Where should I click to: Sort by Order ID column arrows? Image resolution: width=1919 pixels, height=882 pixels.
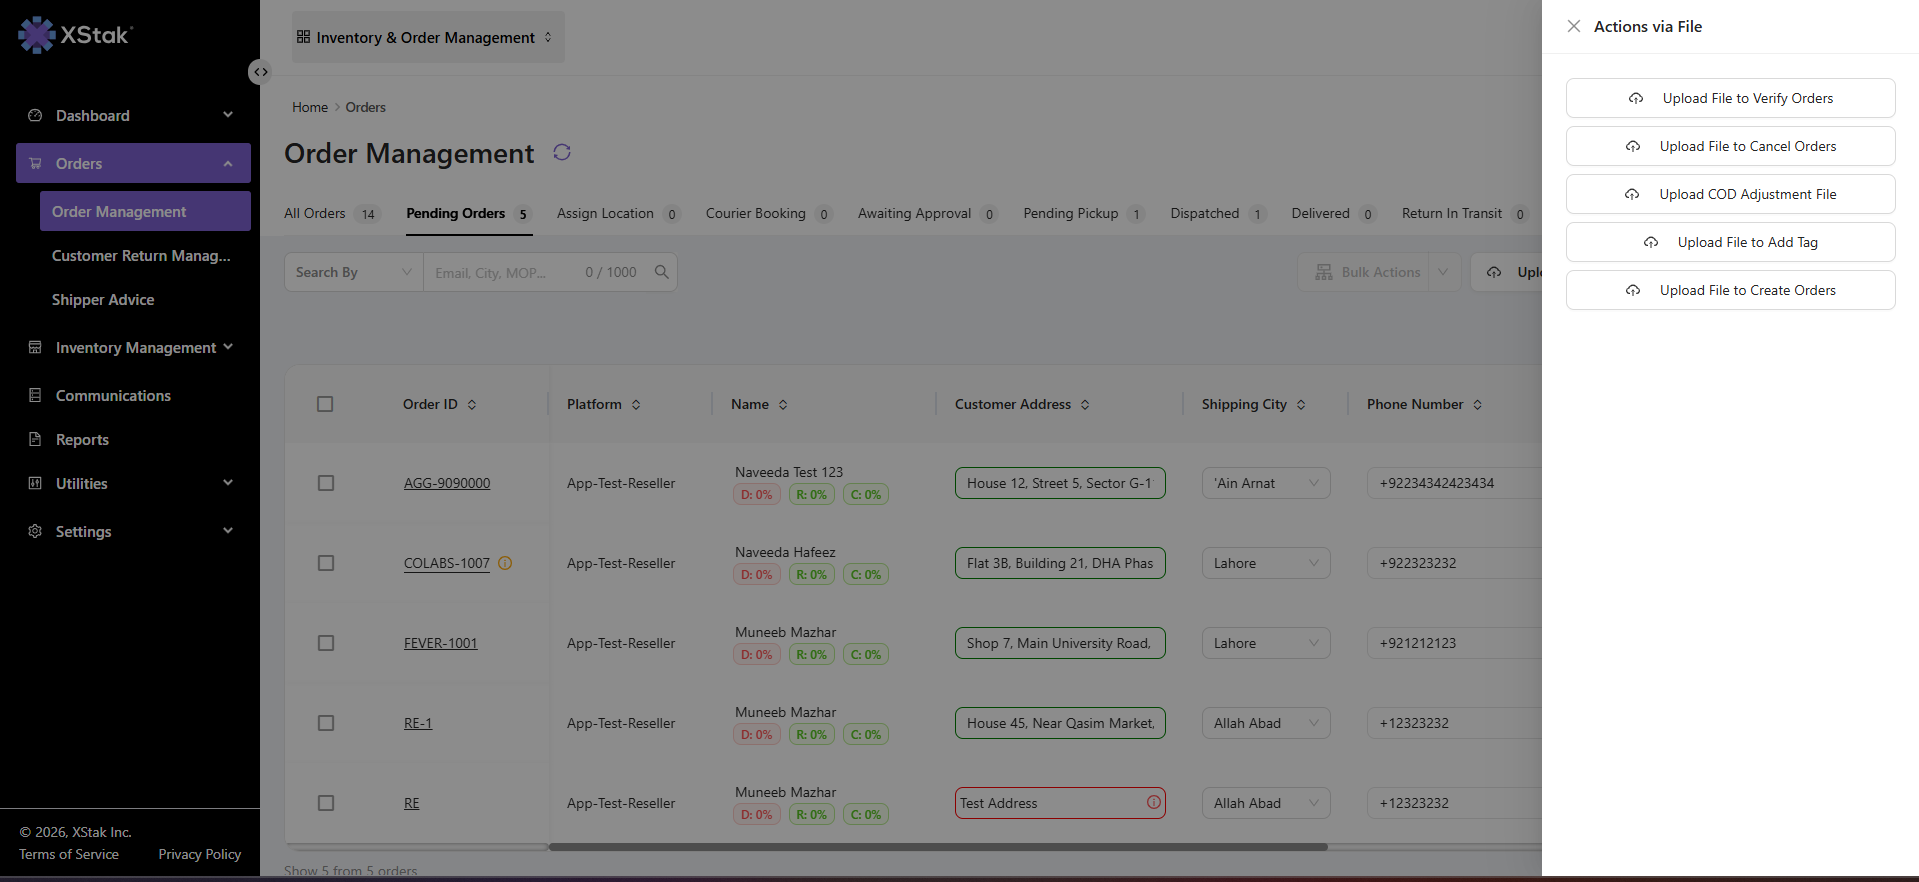472,405
